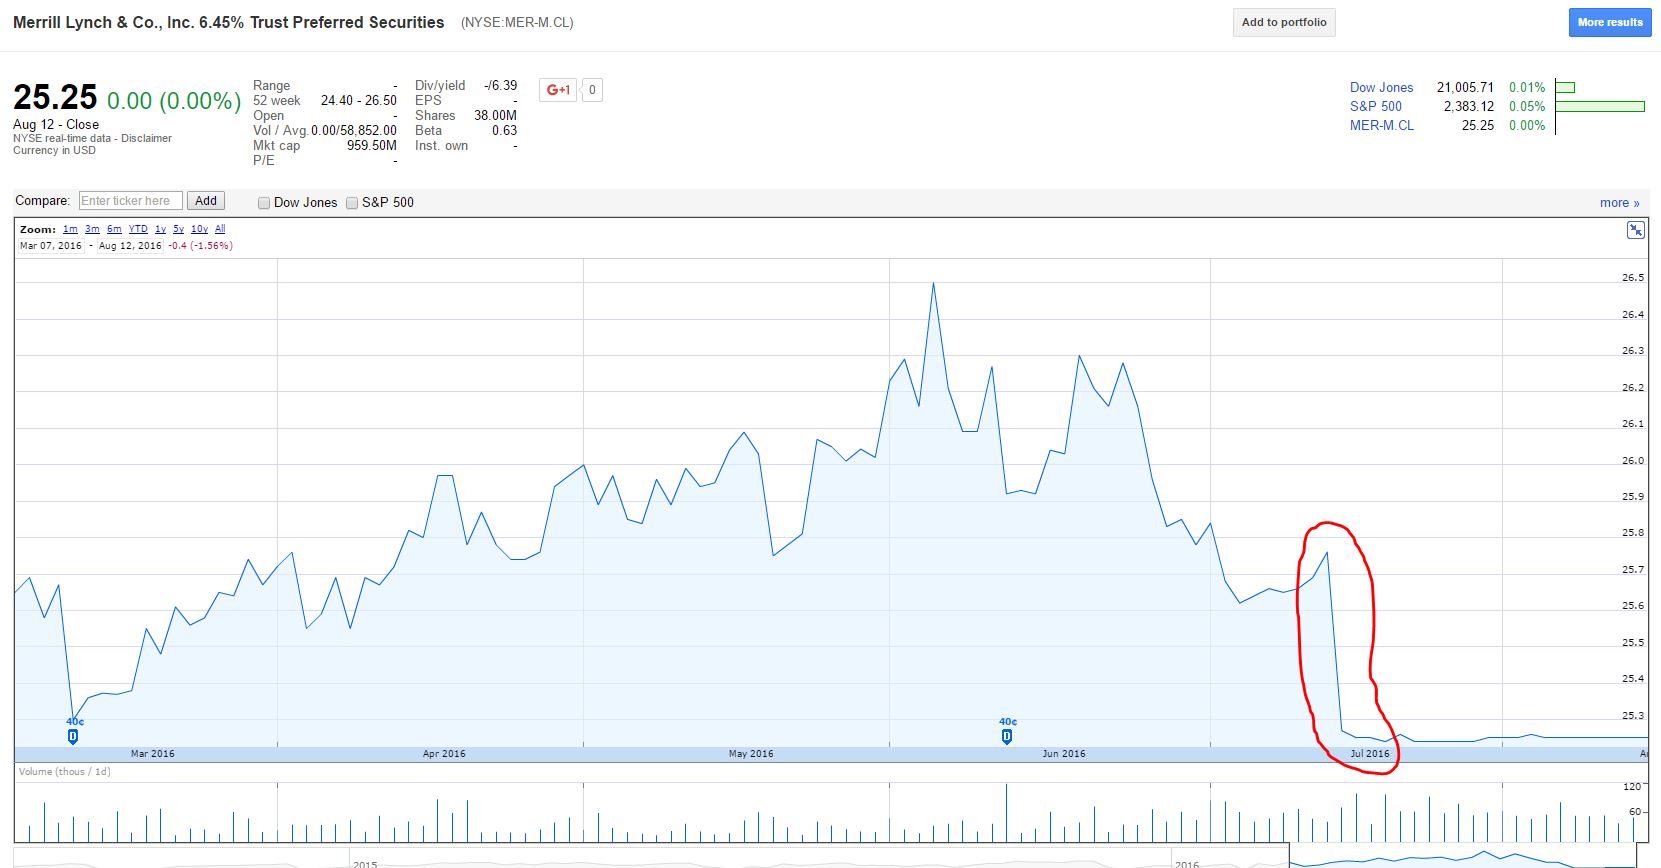1661x868 pixels.
Task: Enable the S&P 500 comparison checkbox
Action: click(x=352, y=203)
